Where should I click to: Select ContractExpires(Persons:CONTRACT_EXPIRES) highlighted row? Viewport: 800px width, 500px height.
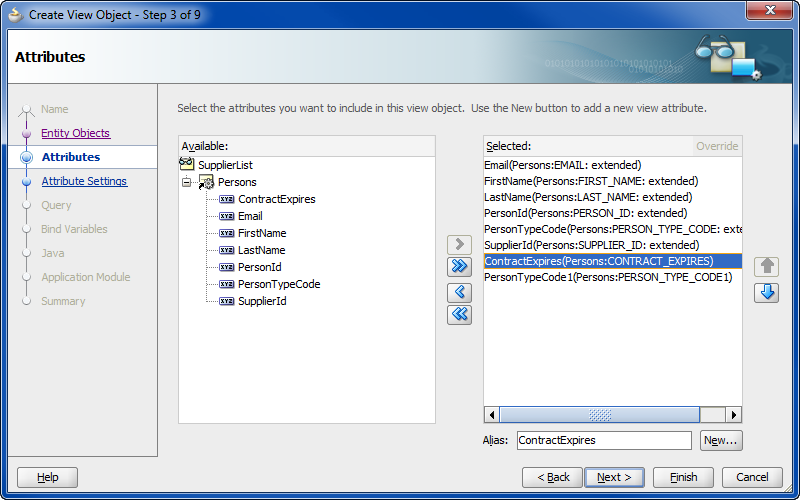click(x=612, y=261)
